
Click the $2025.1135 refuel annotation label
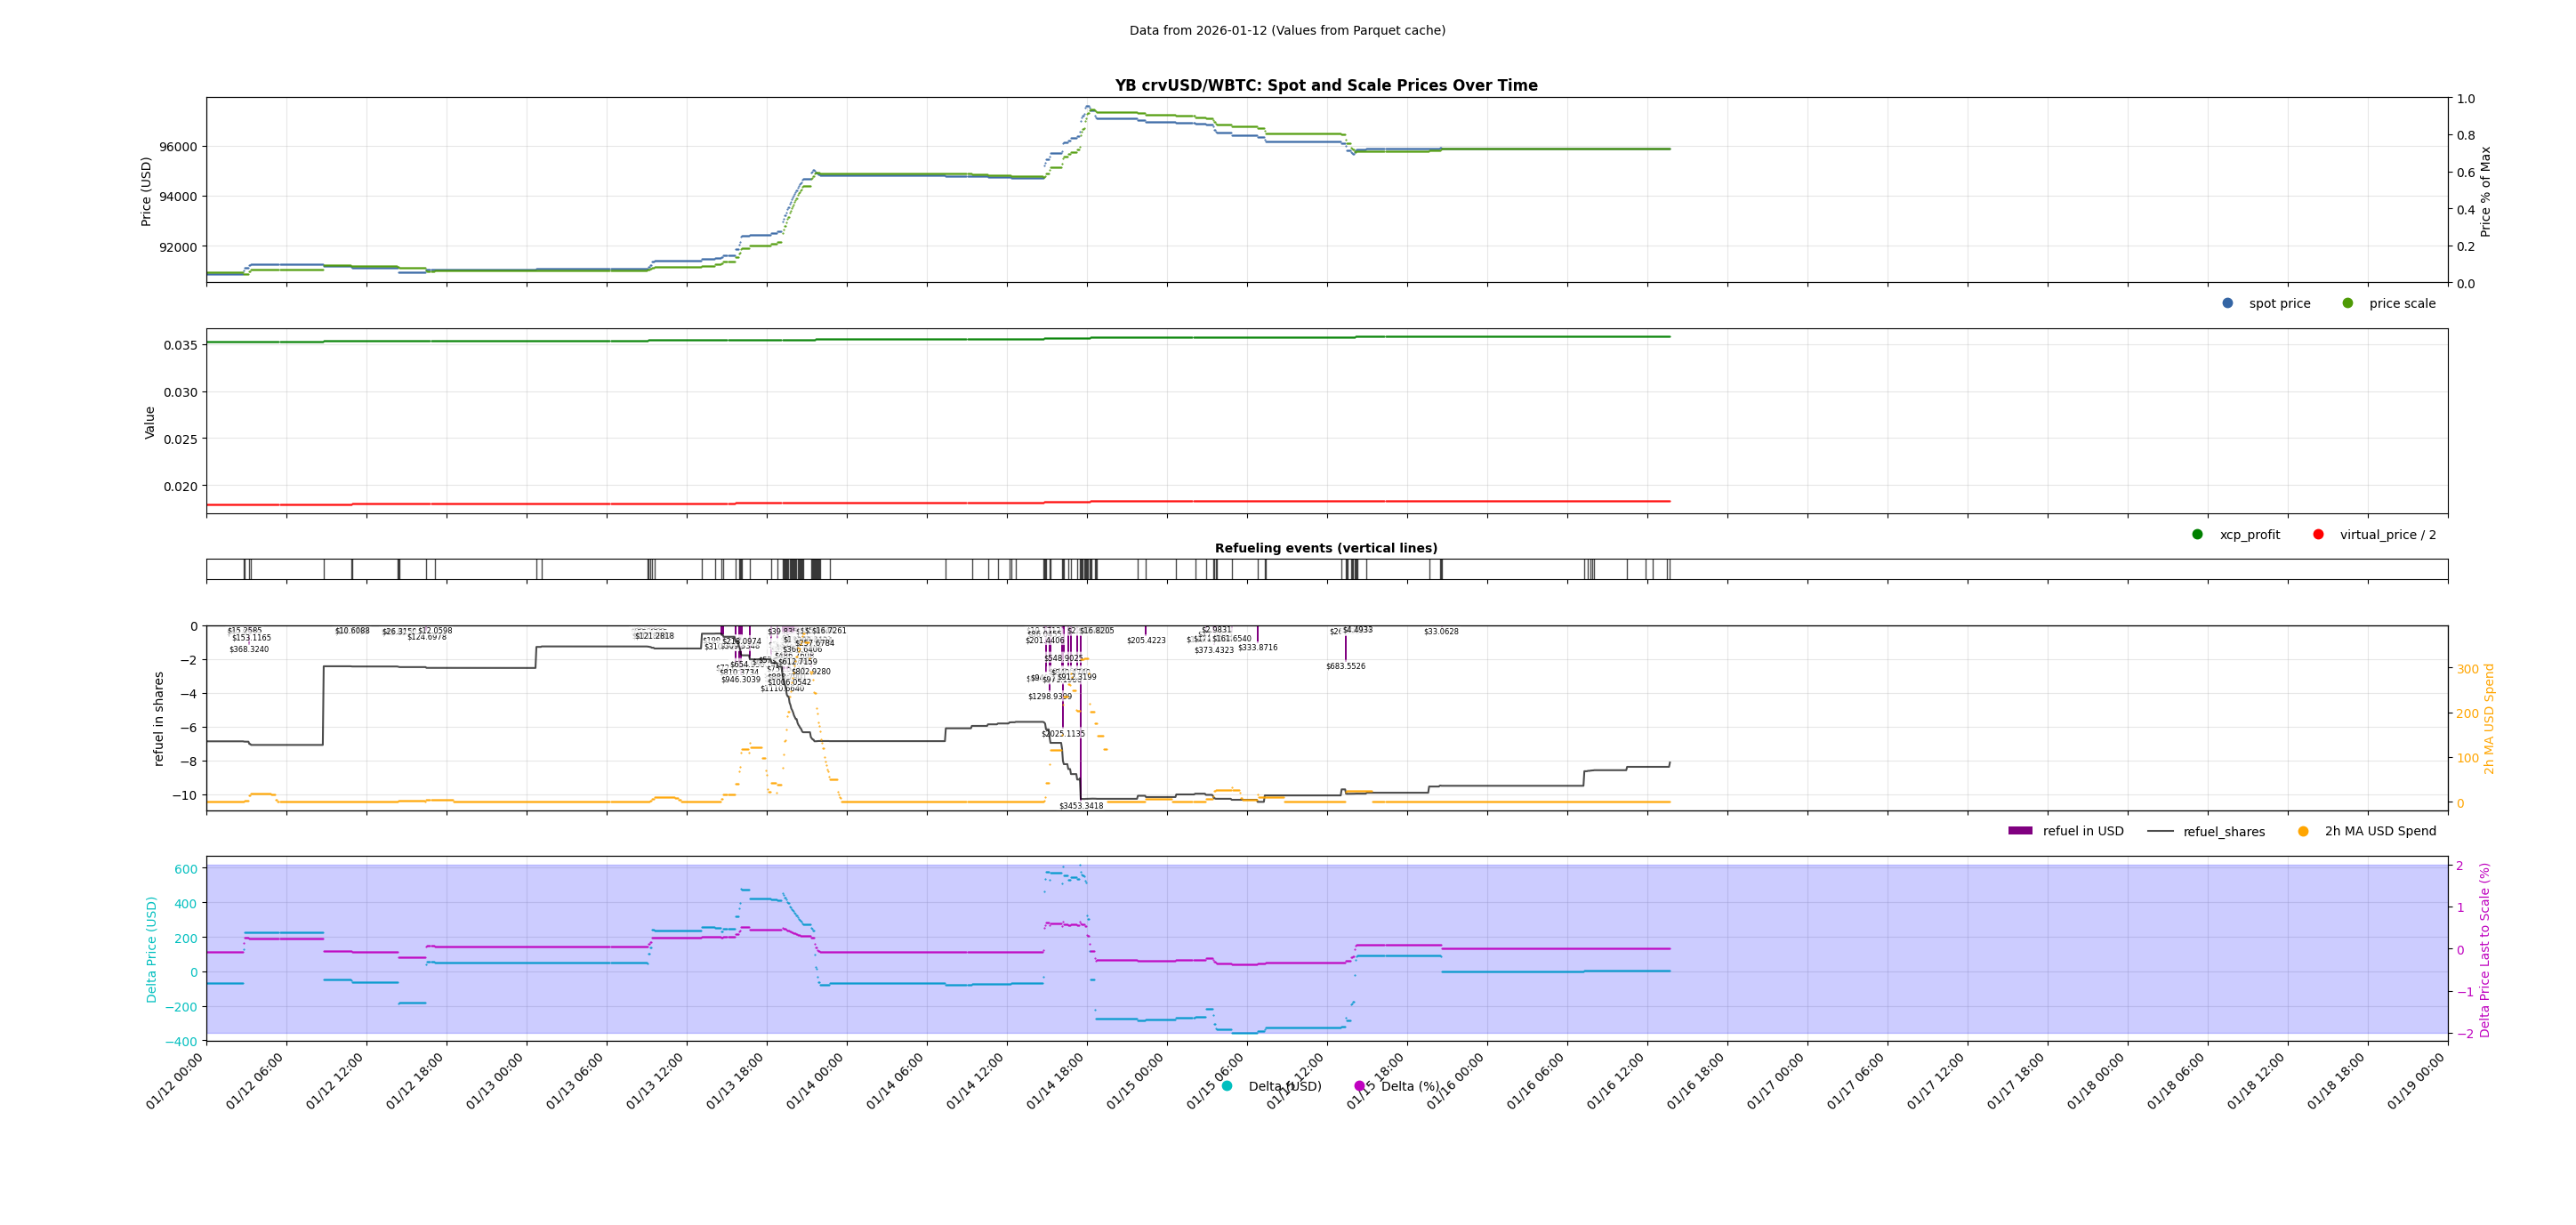coord(1063,734)
